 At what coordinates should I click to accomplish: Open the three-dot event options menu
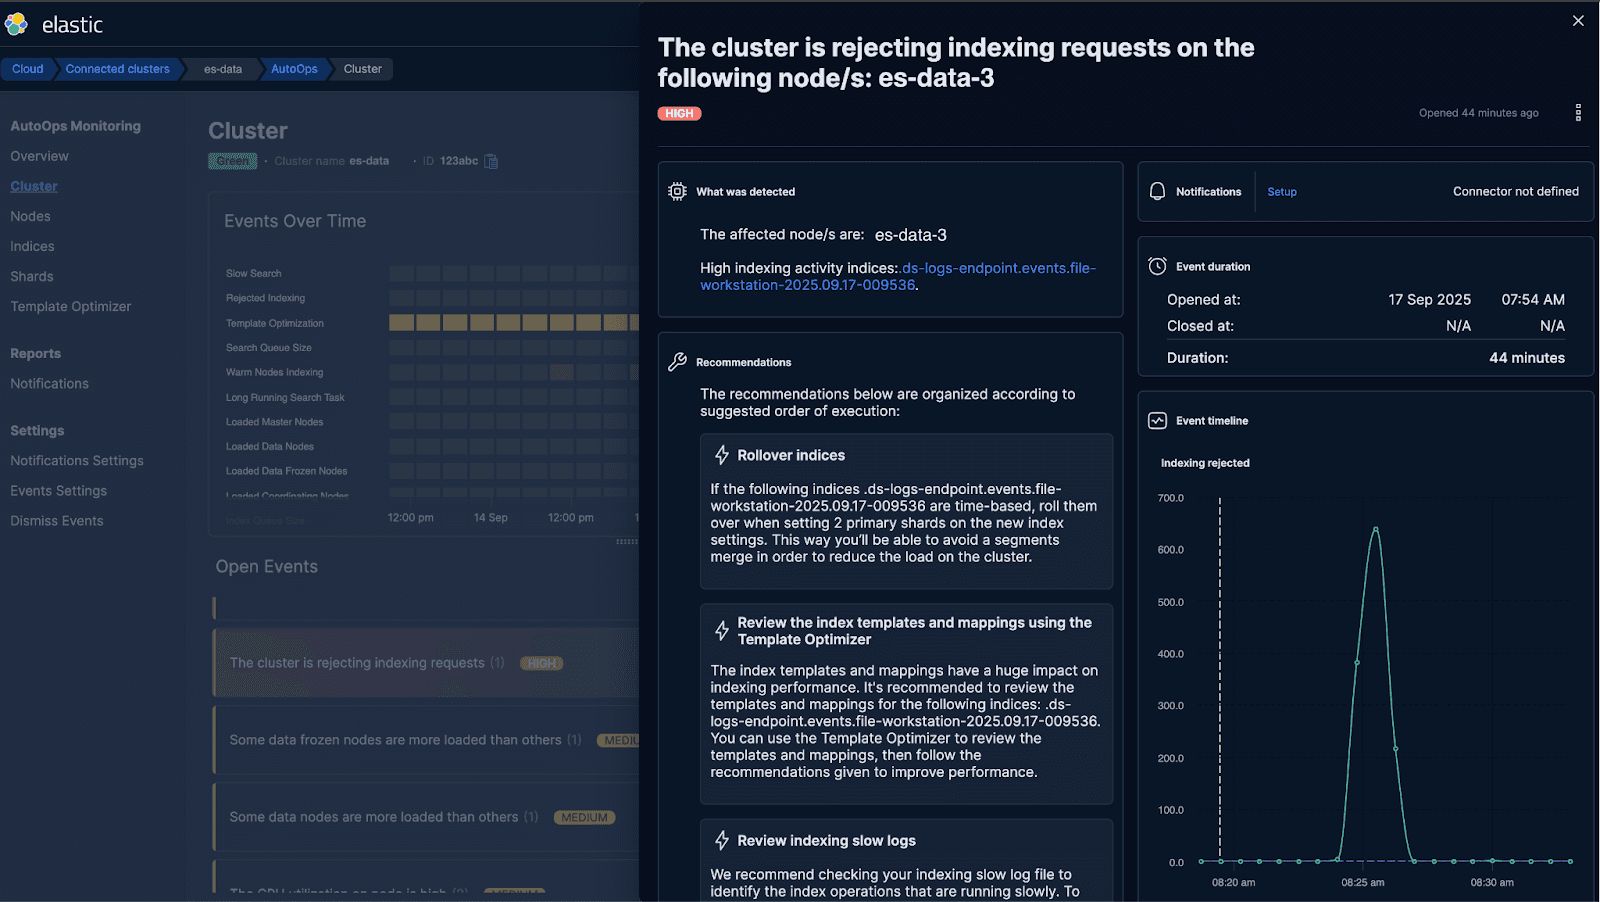(1578, 113)
